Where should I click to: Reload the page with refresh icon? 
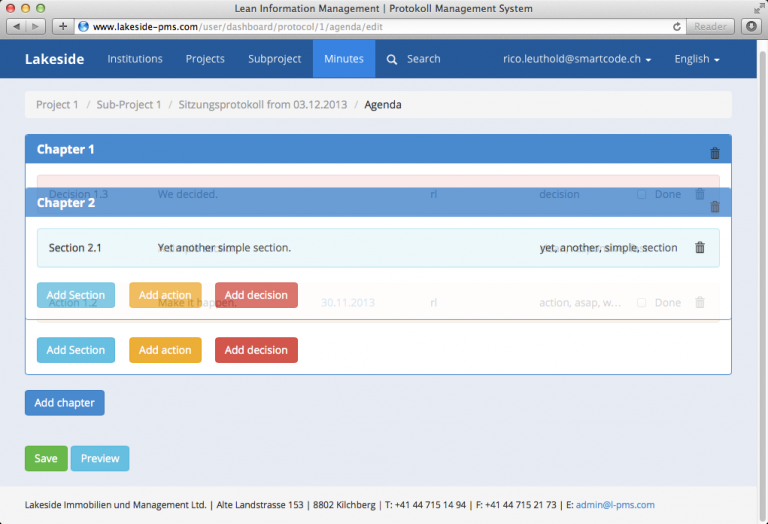[676, 26]
